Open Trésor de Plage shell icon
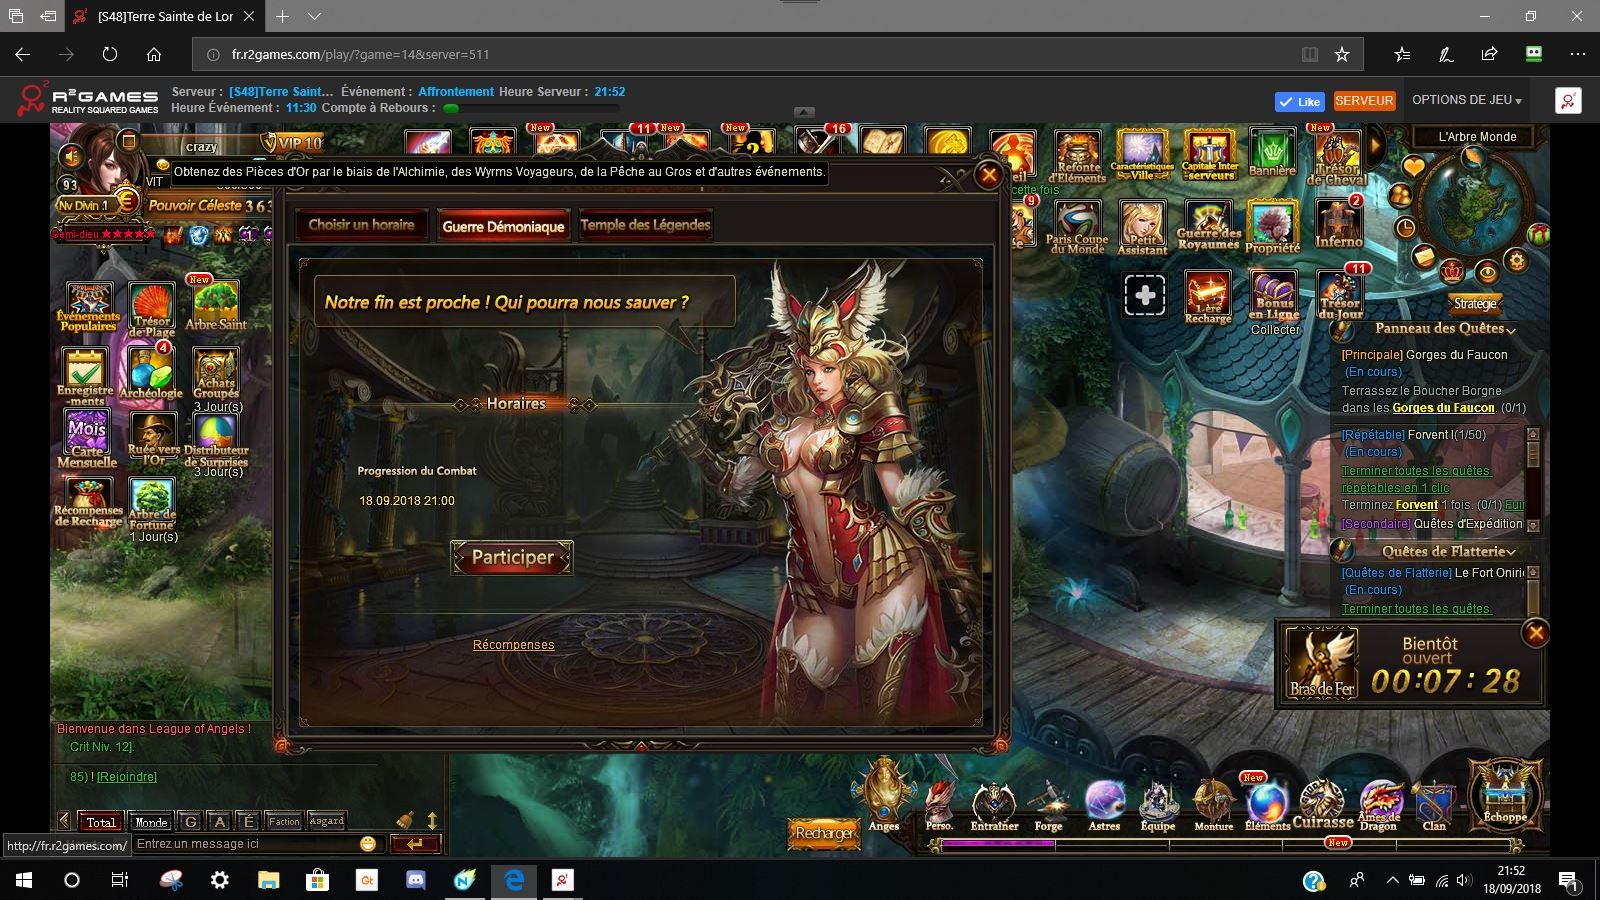The height and width of the screenshot is (900, 1600). [152, 309]
